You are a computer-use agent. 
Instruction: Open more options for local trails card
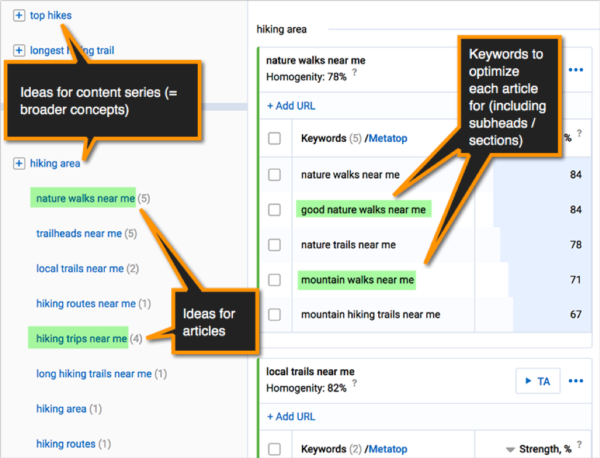[x=576, y=381]
